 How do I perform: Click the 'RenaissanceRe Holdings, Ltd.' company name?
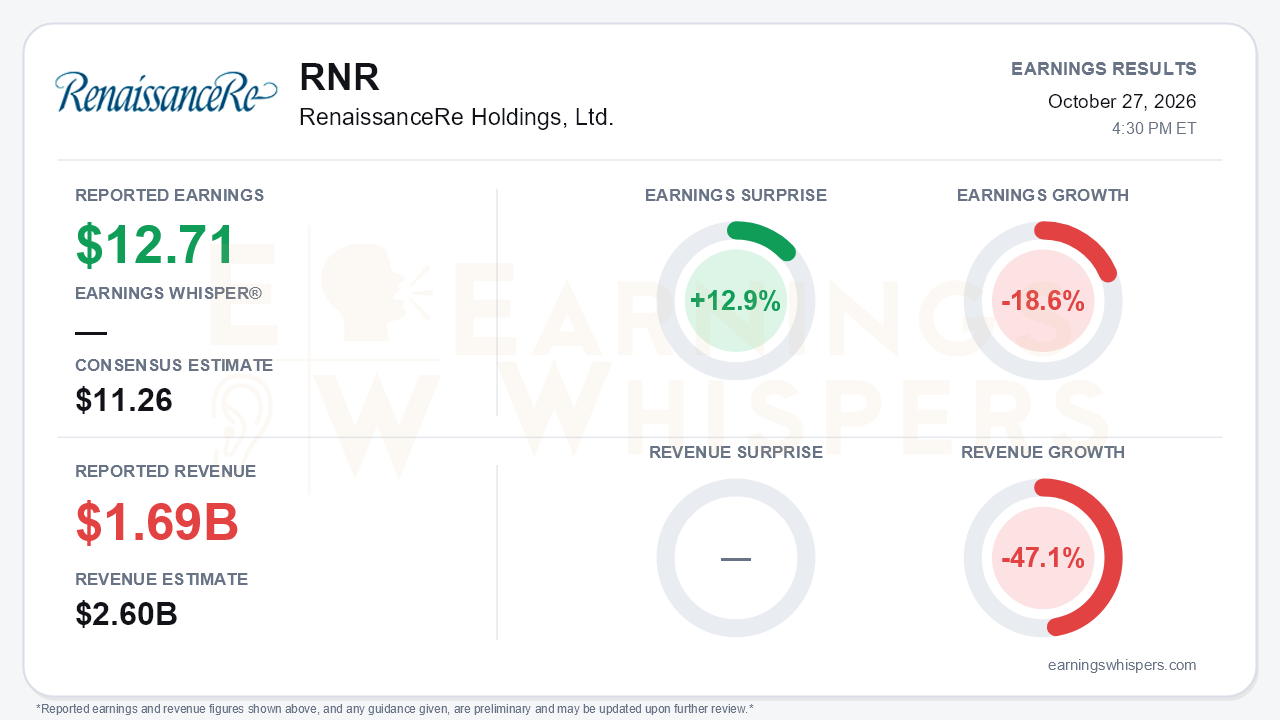pos(456,117)
